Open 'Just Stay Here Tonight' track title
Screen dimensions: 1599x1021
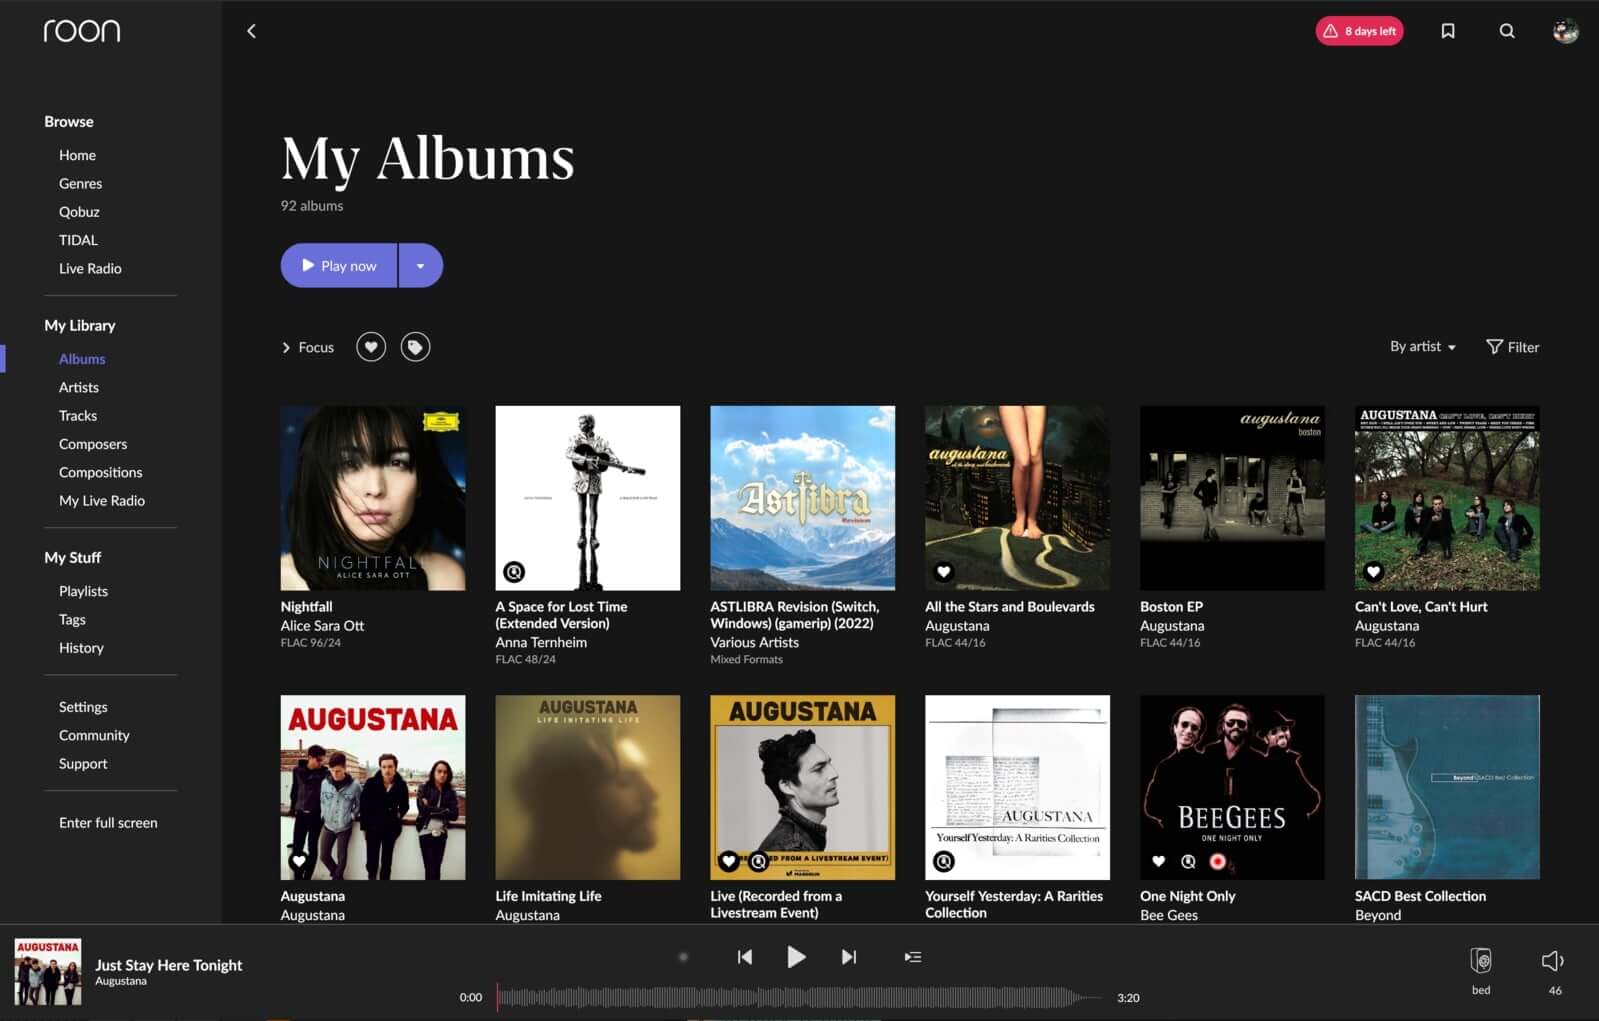click(169, 965)
